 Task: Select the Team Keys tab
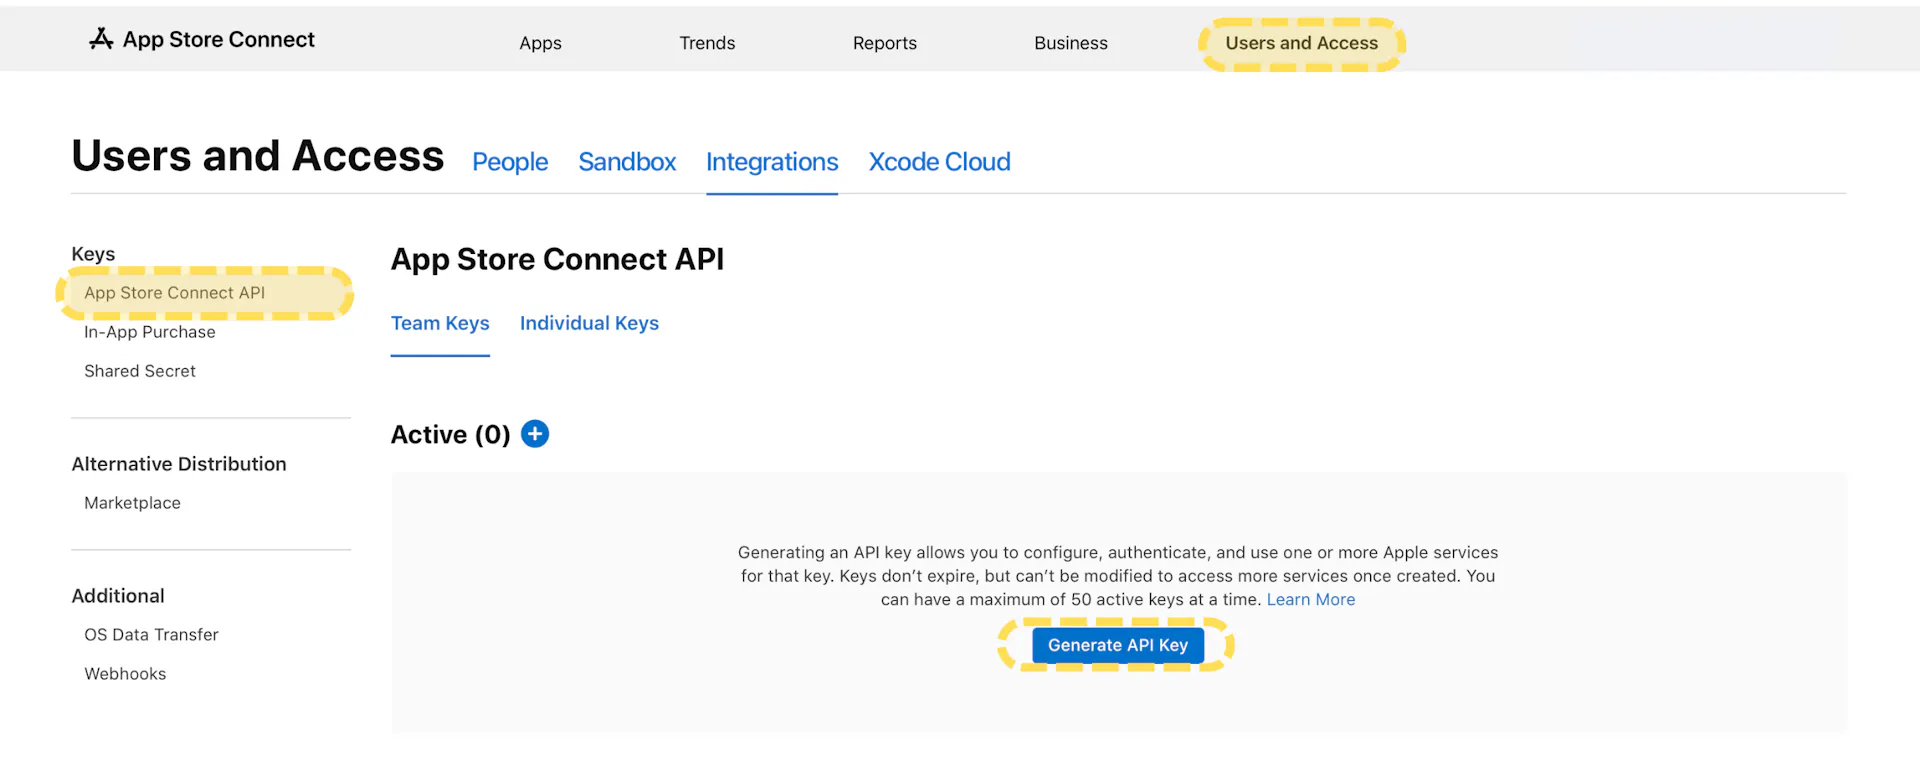pos(440,323)
